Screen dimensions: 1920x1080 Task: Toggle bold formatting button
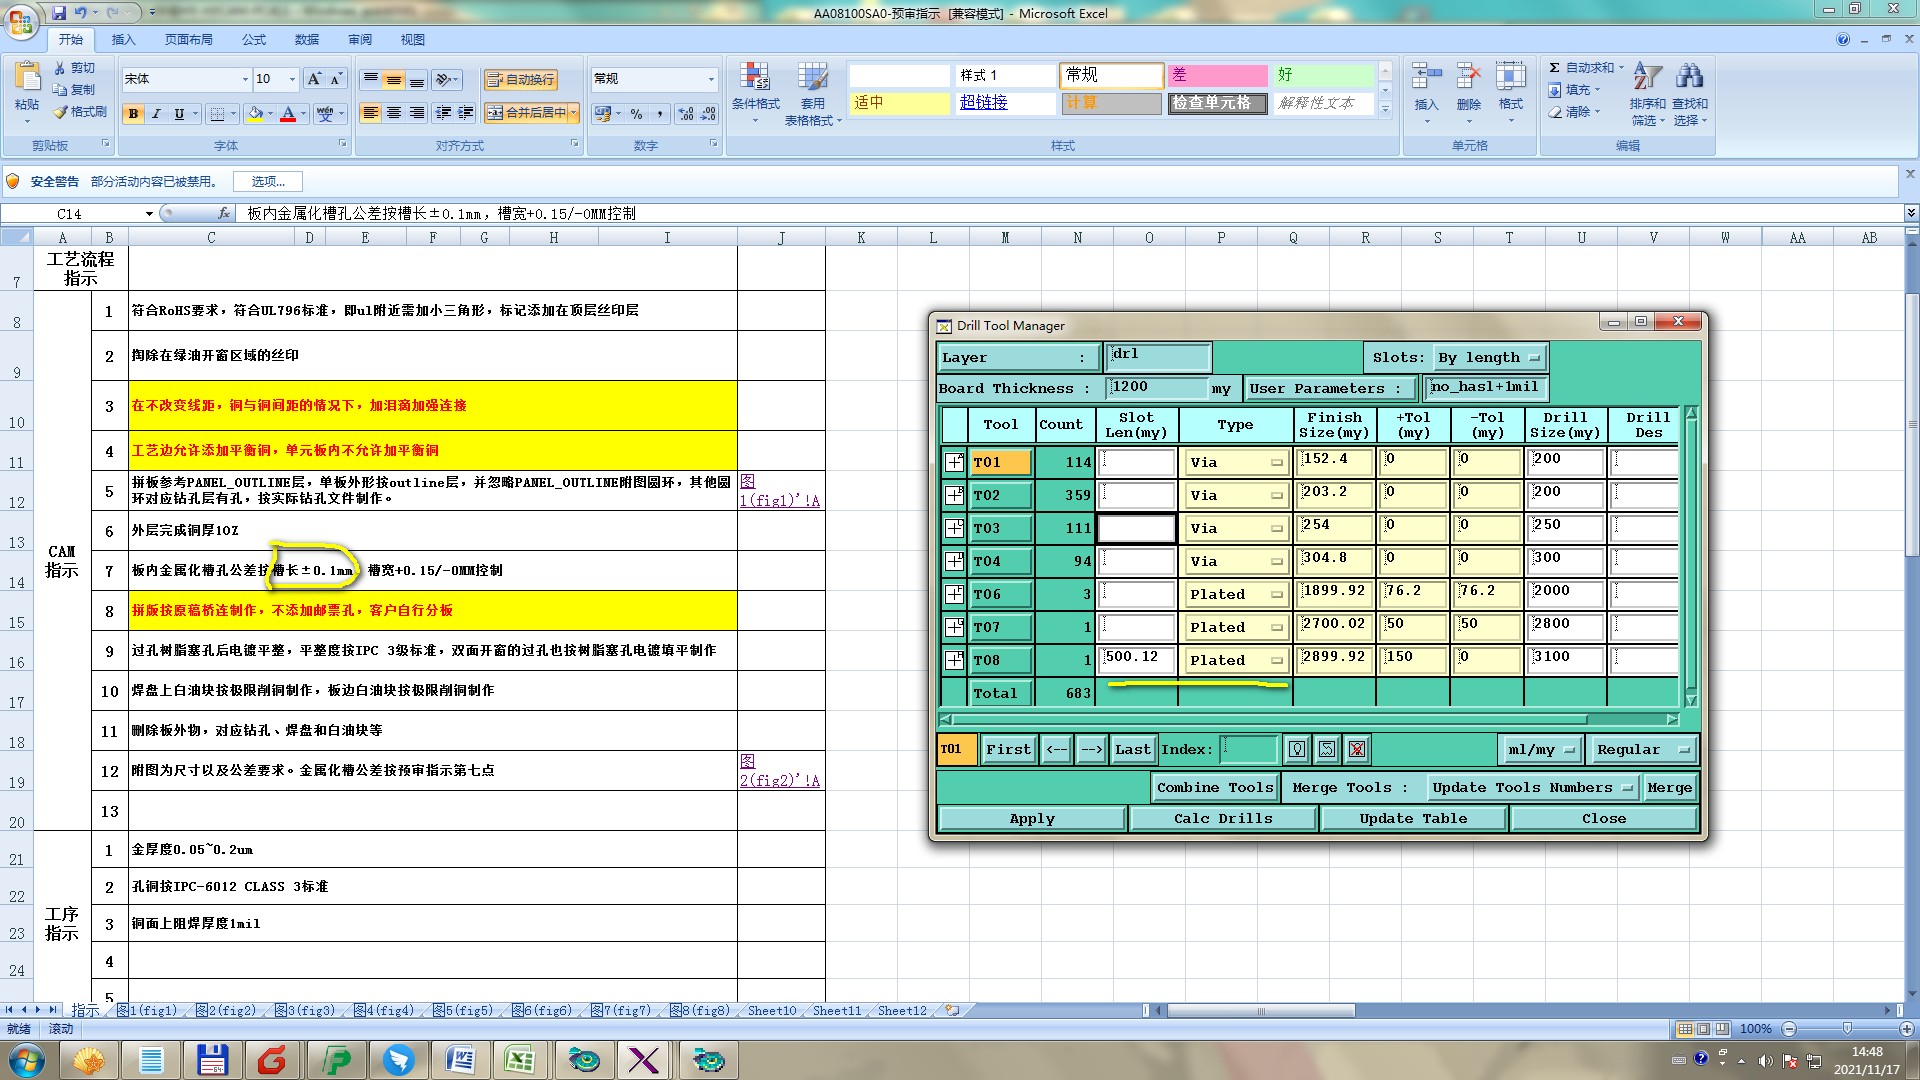point(133,114)
